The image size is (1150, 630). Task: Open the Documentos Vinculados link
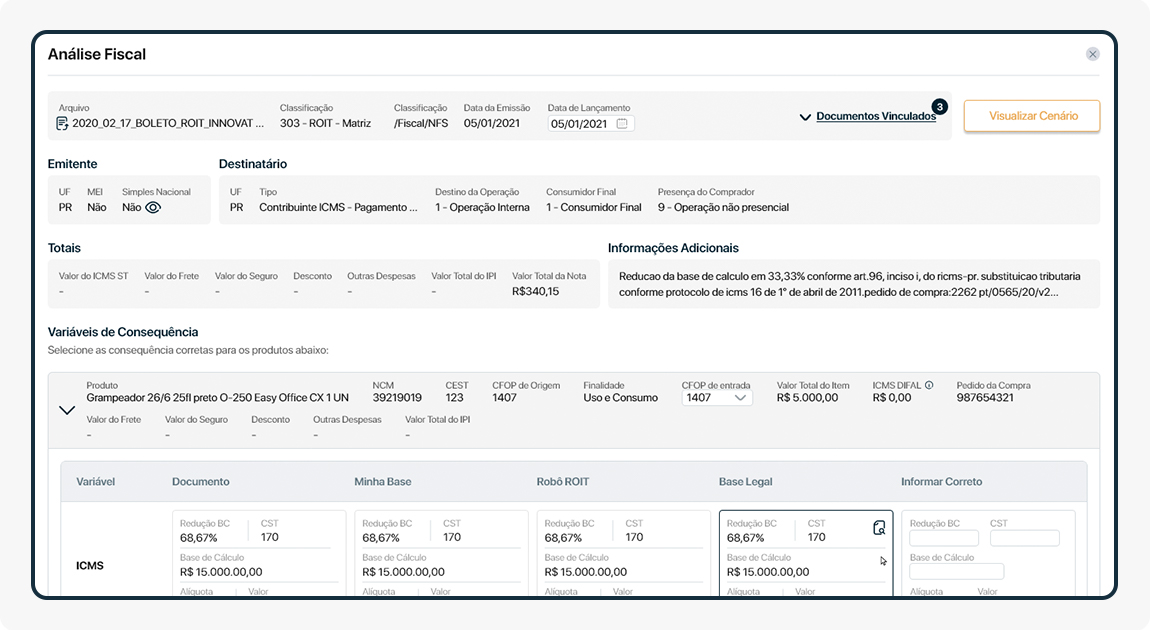876,116
